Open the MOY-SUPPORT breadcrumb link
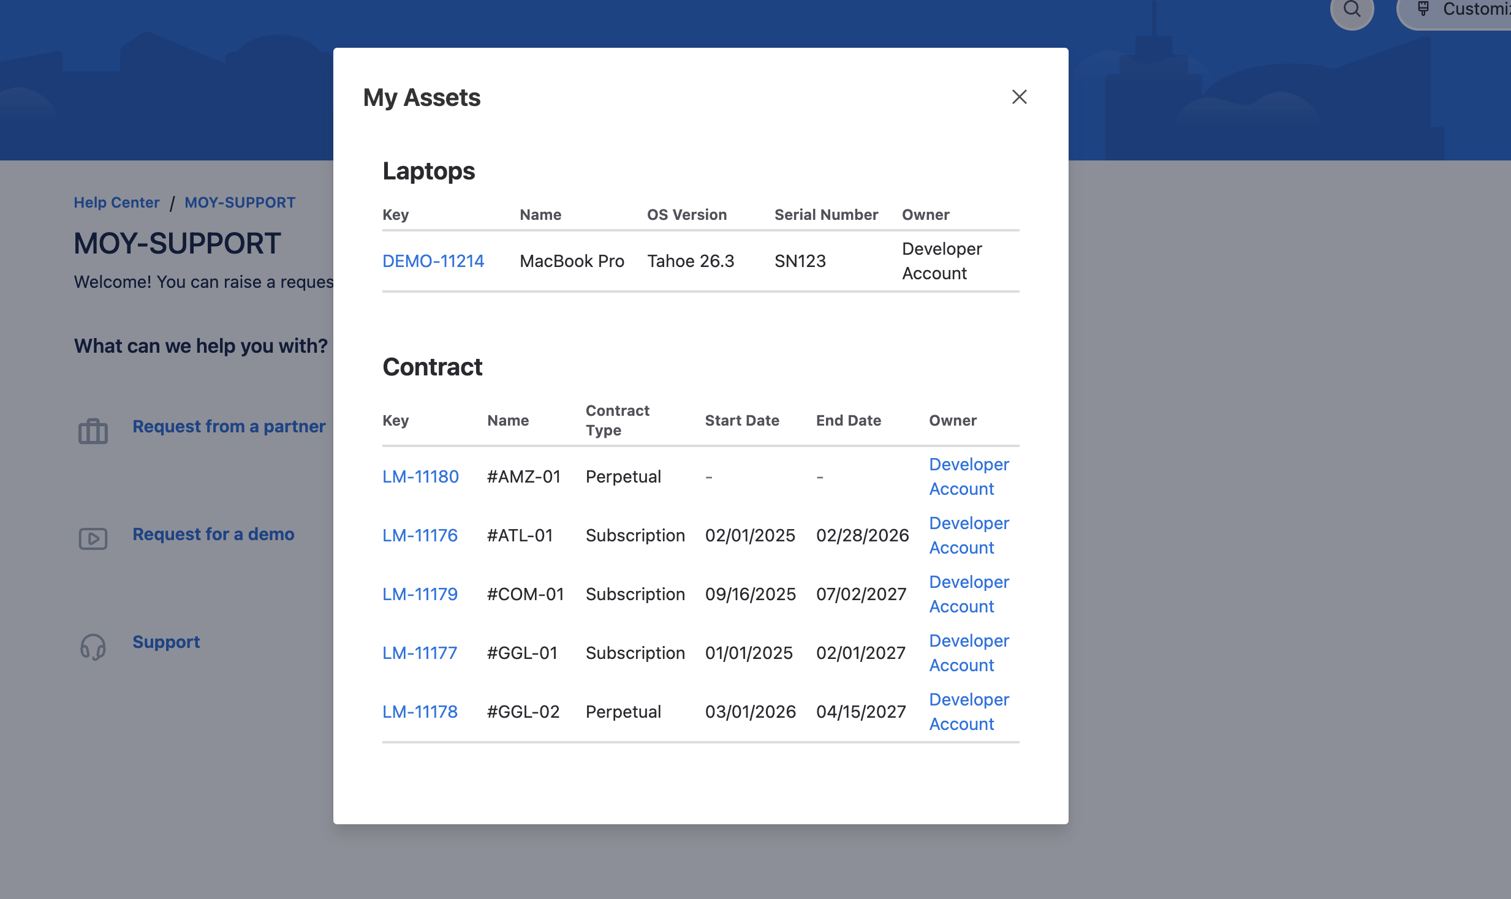Screen dimensions: 1511x899 [x=240, y=202]
